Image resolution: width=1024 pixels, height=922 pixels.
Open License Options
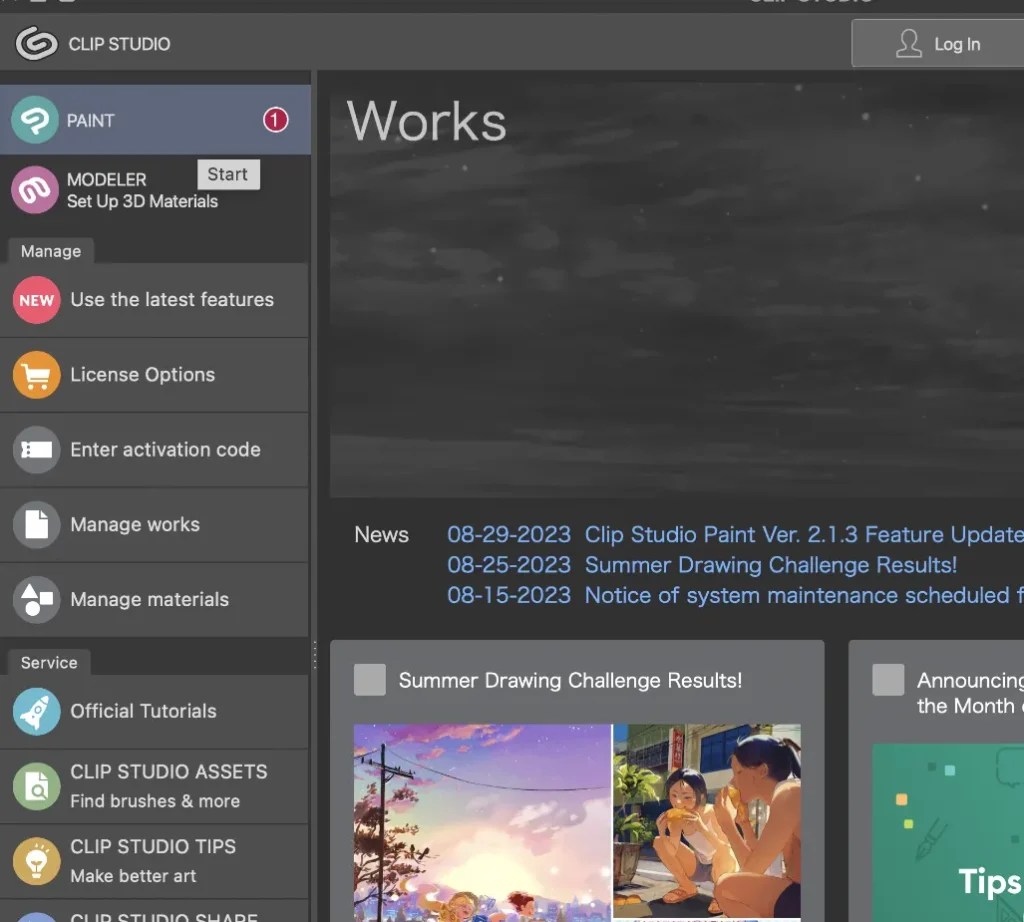(x=154, y=375)
